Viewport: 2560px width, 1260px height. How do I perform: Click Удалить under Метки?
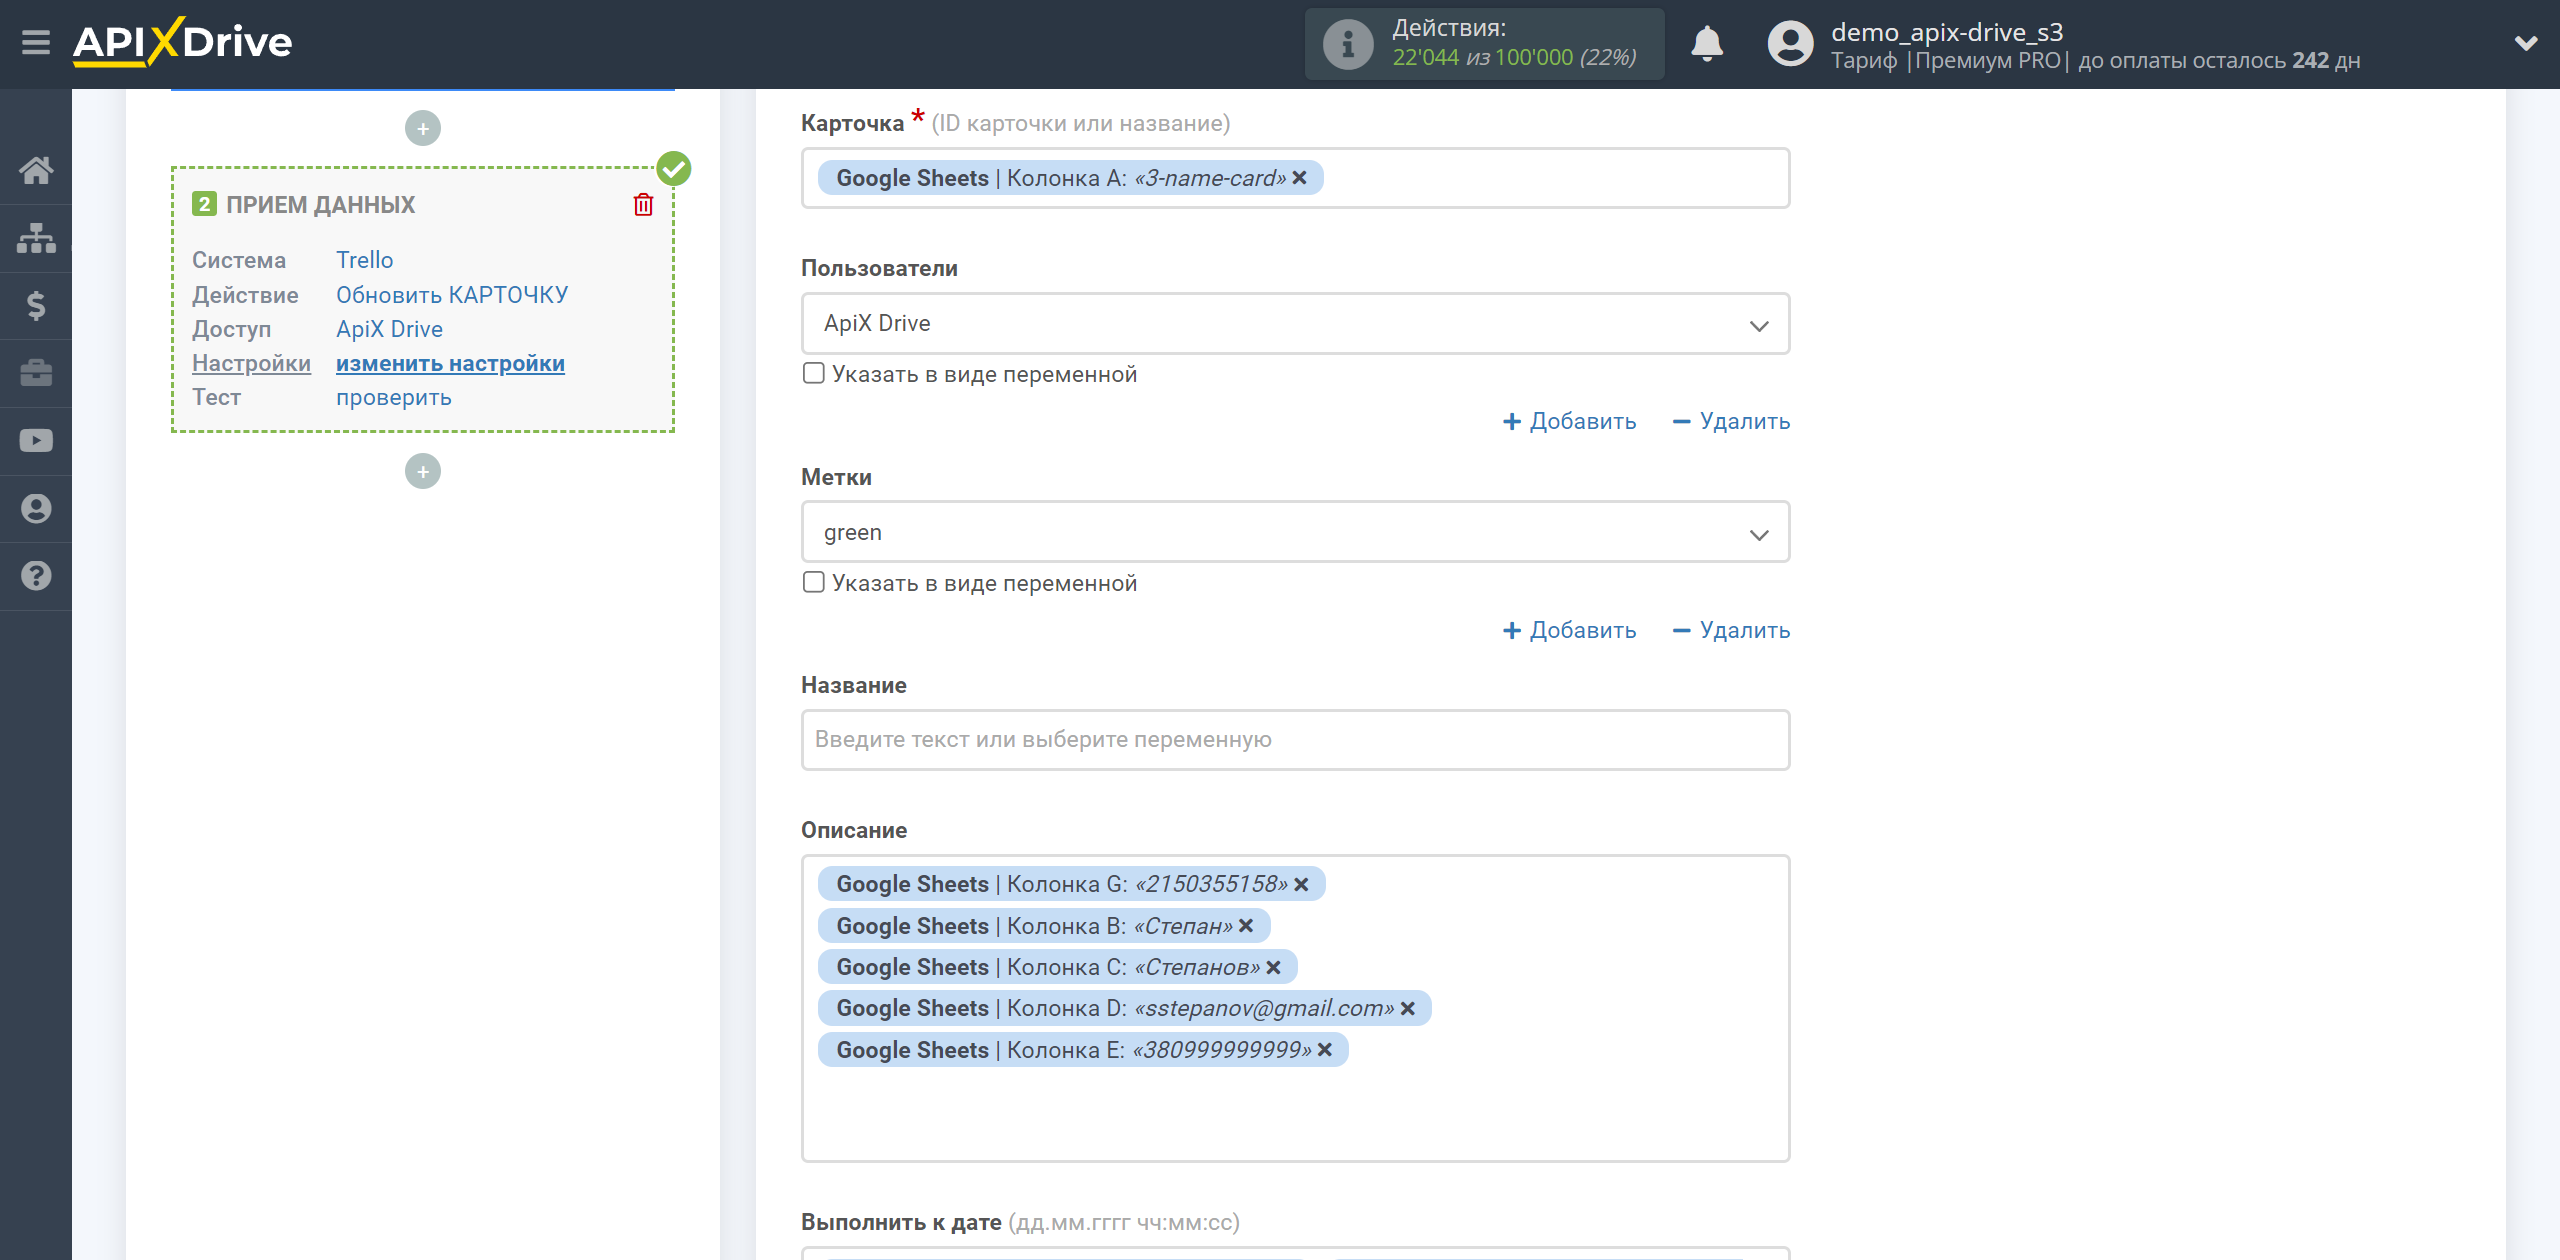(1731, 630)
